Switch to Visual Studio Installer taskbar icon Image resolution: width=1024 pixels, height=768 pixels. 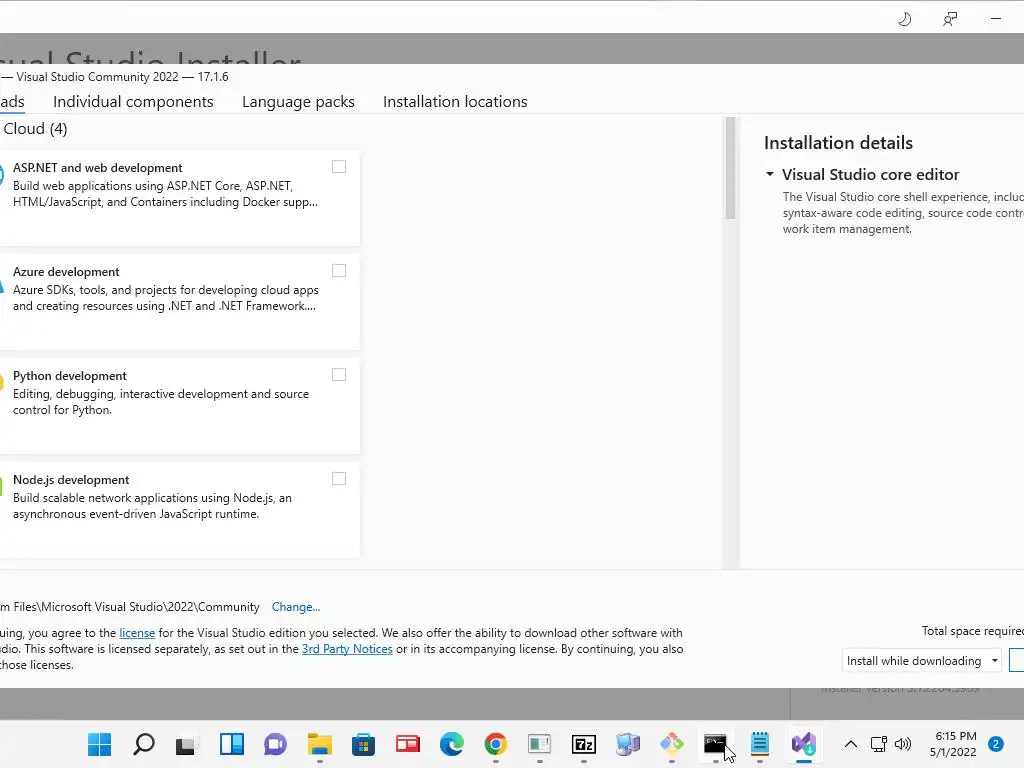tap(804, 744)
